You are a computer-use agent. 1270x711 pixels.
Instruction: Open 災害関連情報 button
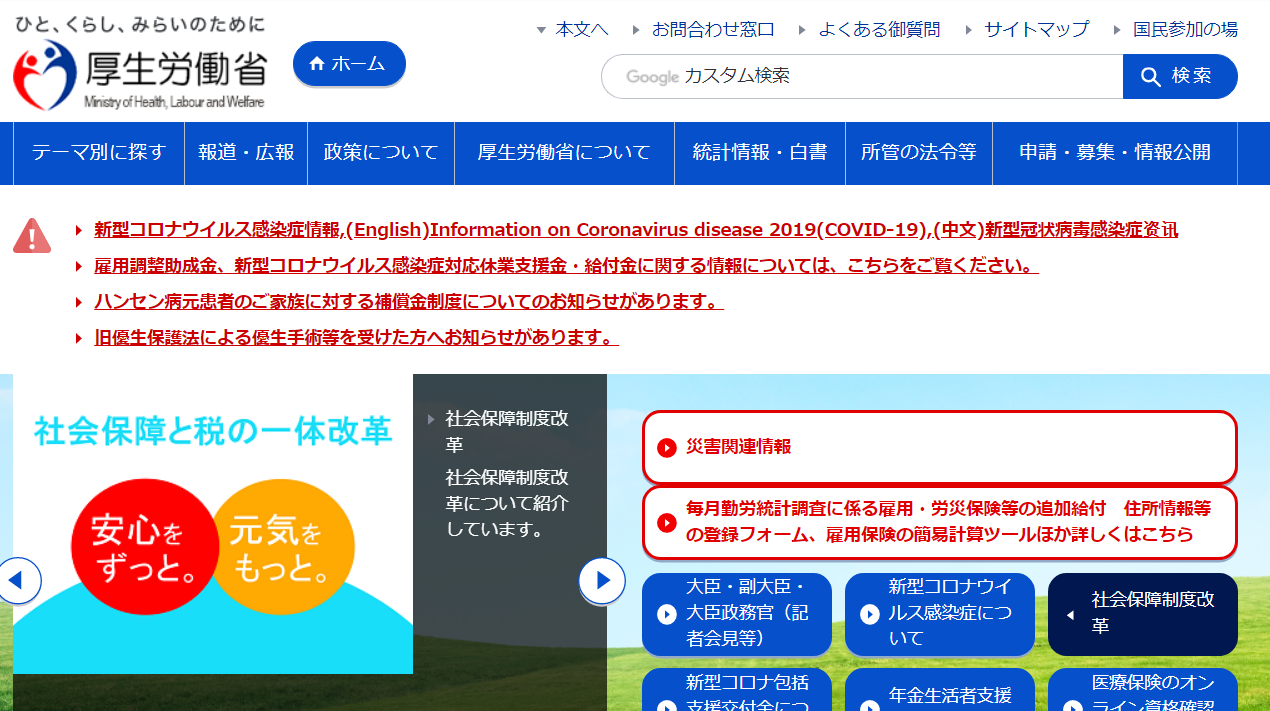coord(939,447)
